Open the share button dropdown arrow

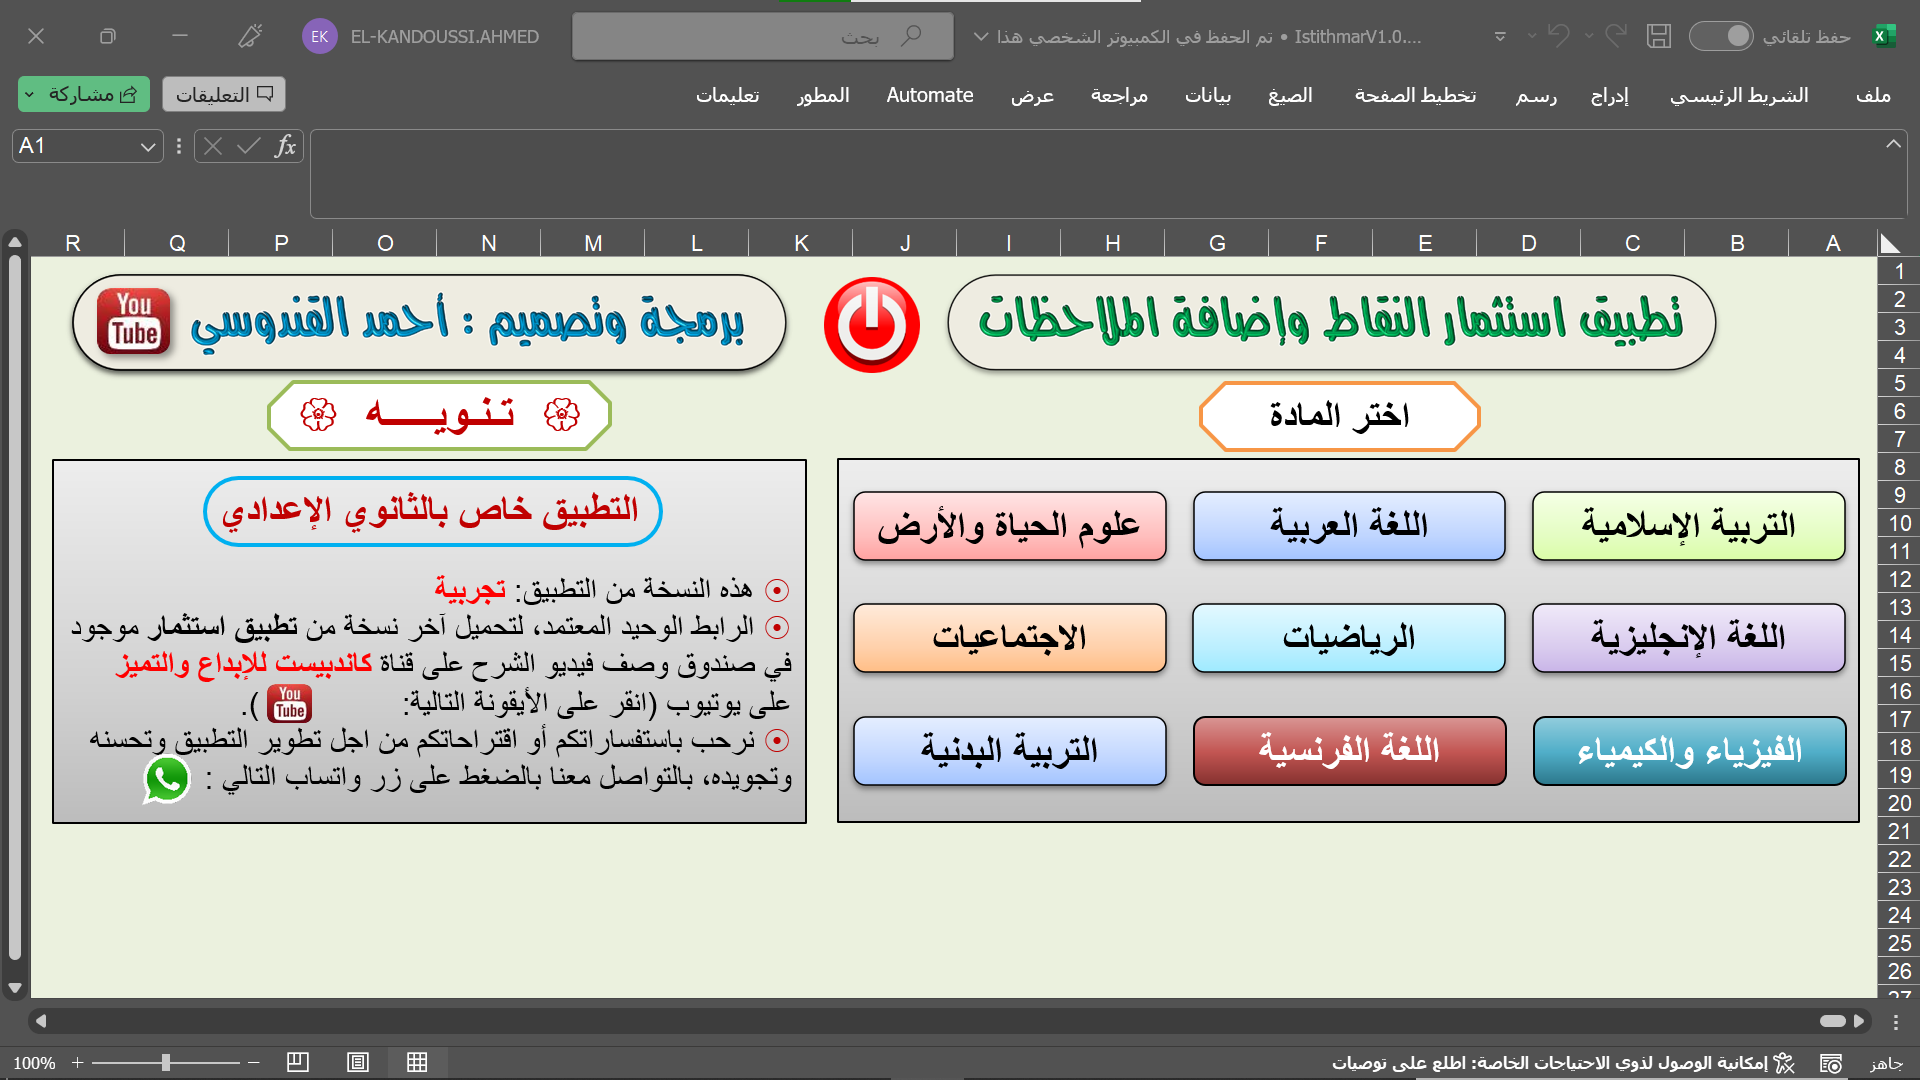pyautogui.click(x=30, y=95)
